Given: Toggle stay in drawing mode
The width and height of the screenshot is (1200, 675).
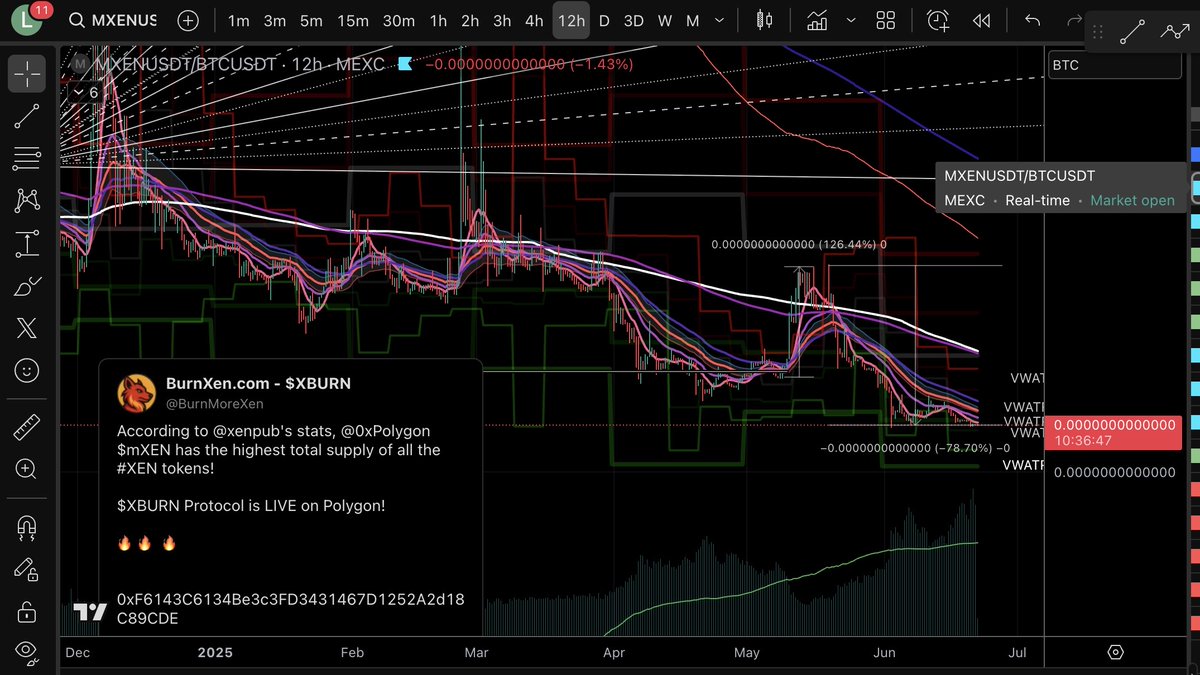Looking at the screenshot, I should tap(27, 569).
